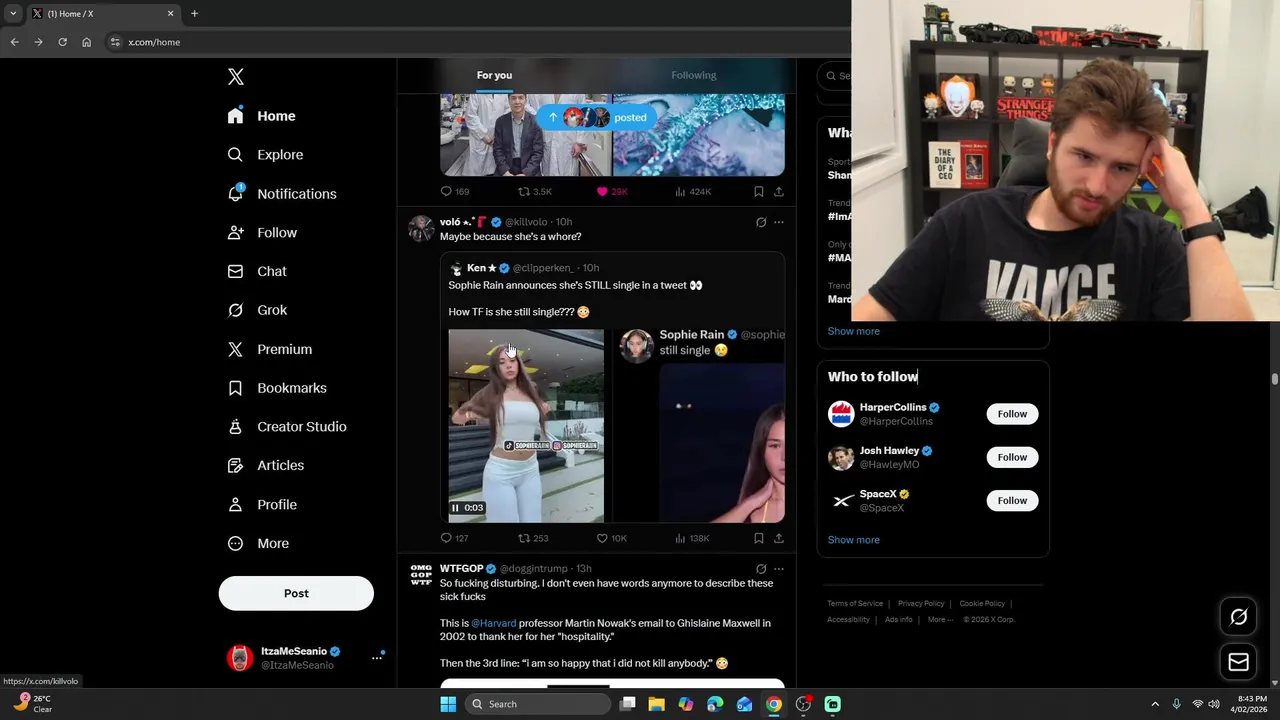Go to Home in the sidebar
The height and width of the screenshot is (720, 1280).
[261, 116]
